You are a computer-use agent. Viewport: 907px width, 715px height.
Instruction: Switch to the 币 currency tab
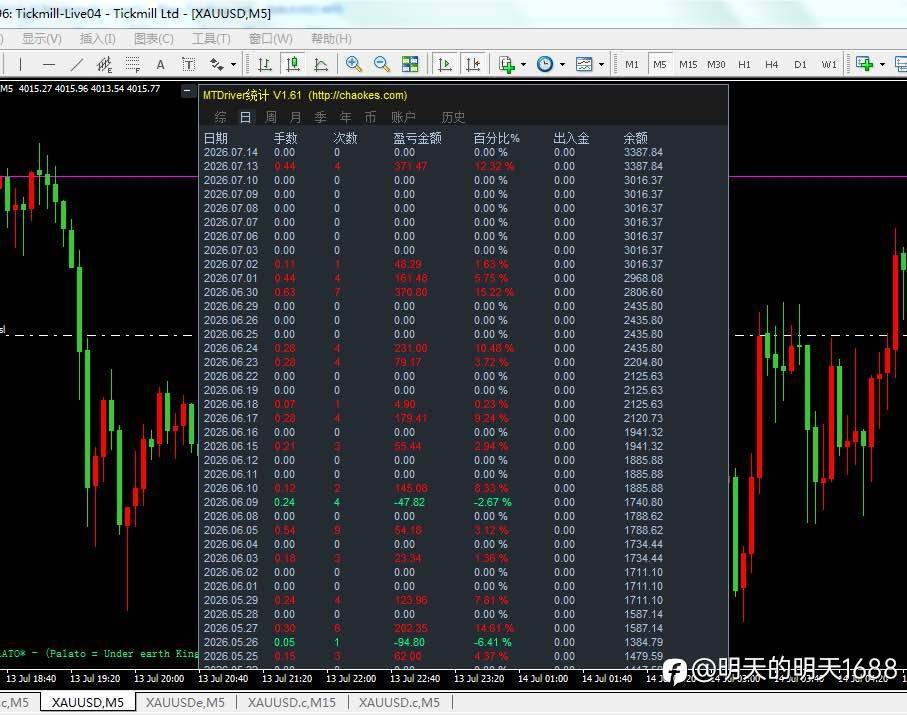pos(370,117)
